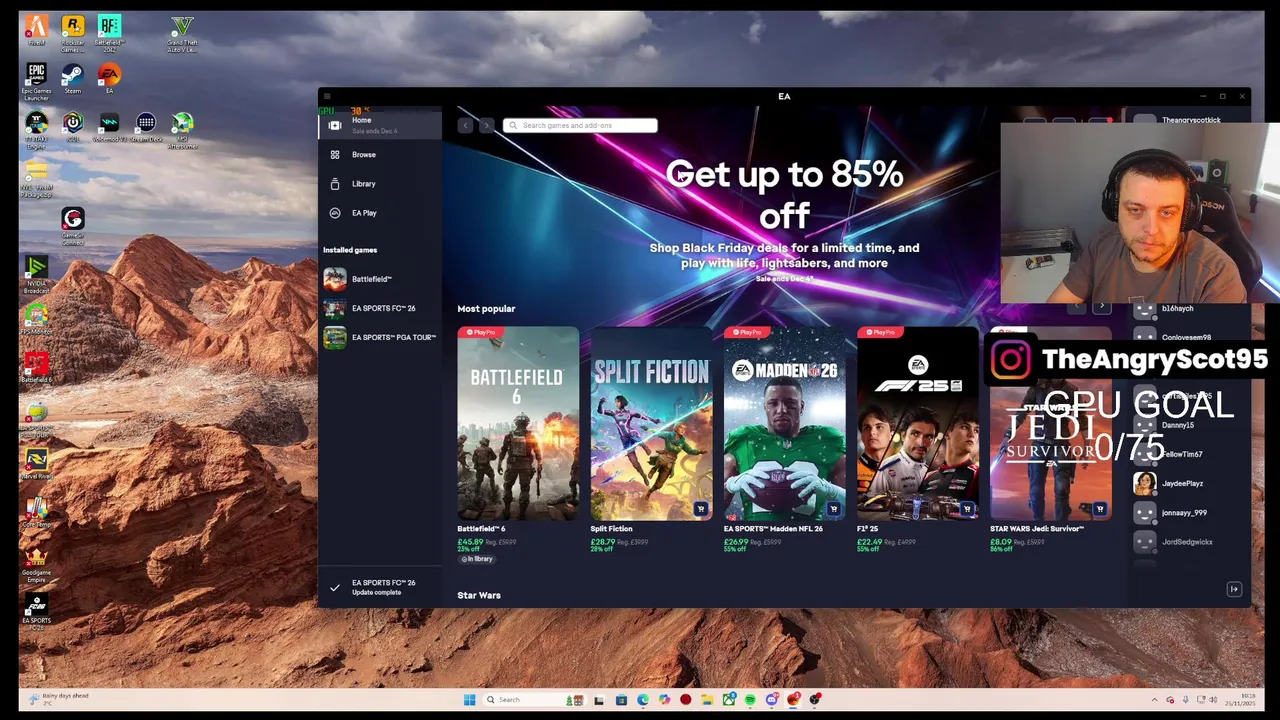
Task: Open FiveM desktop shortcut
Action: point(36,31)
